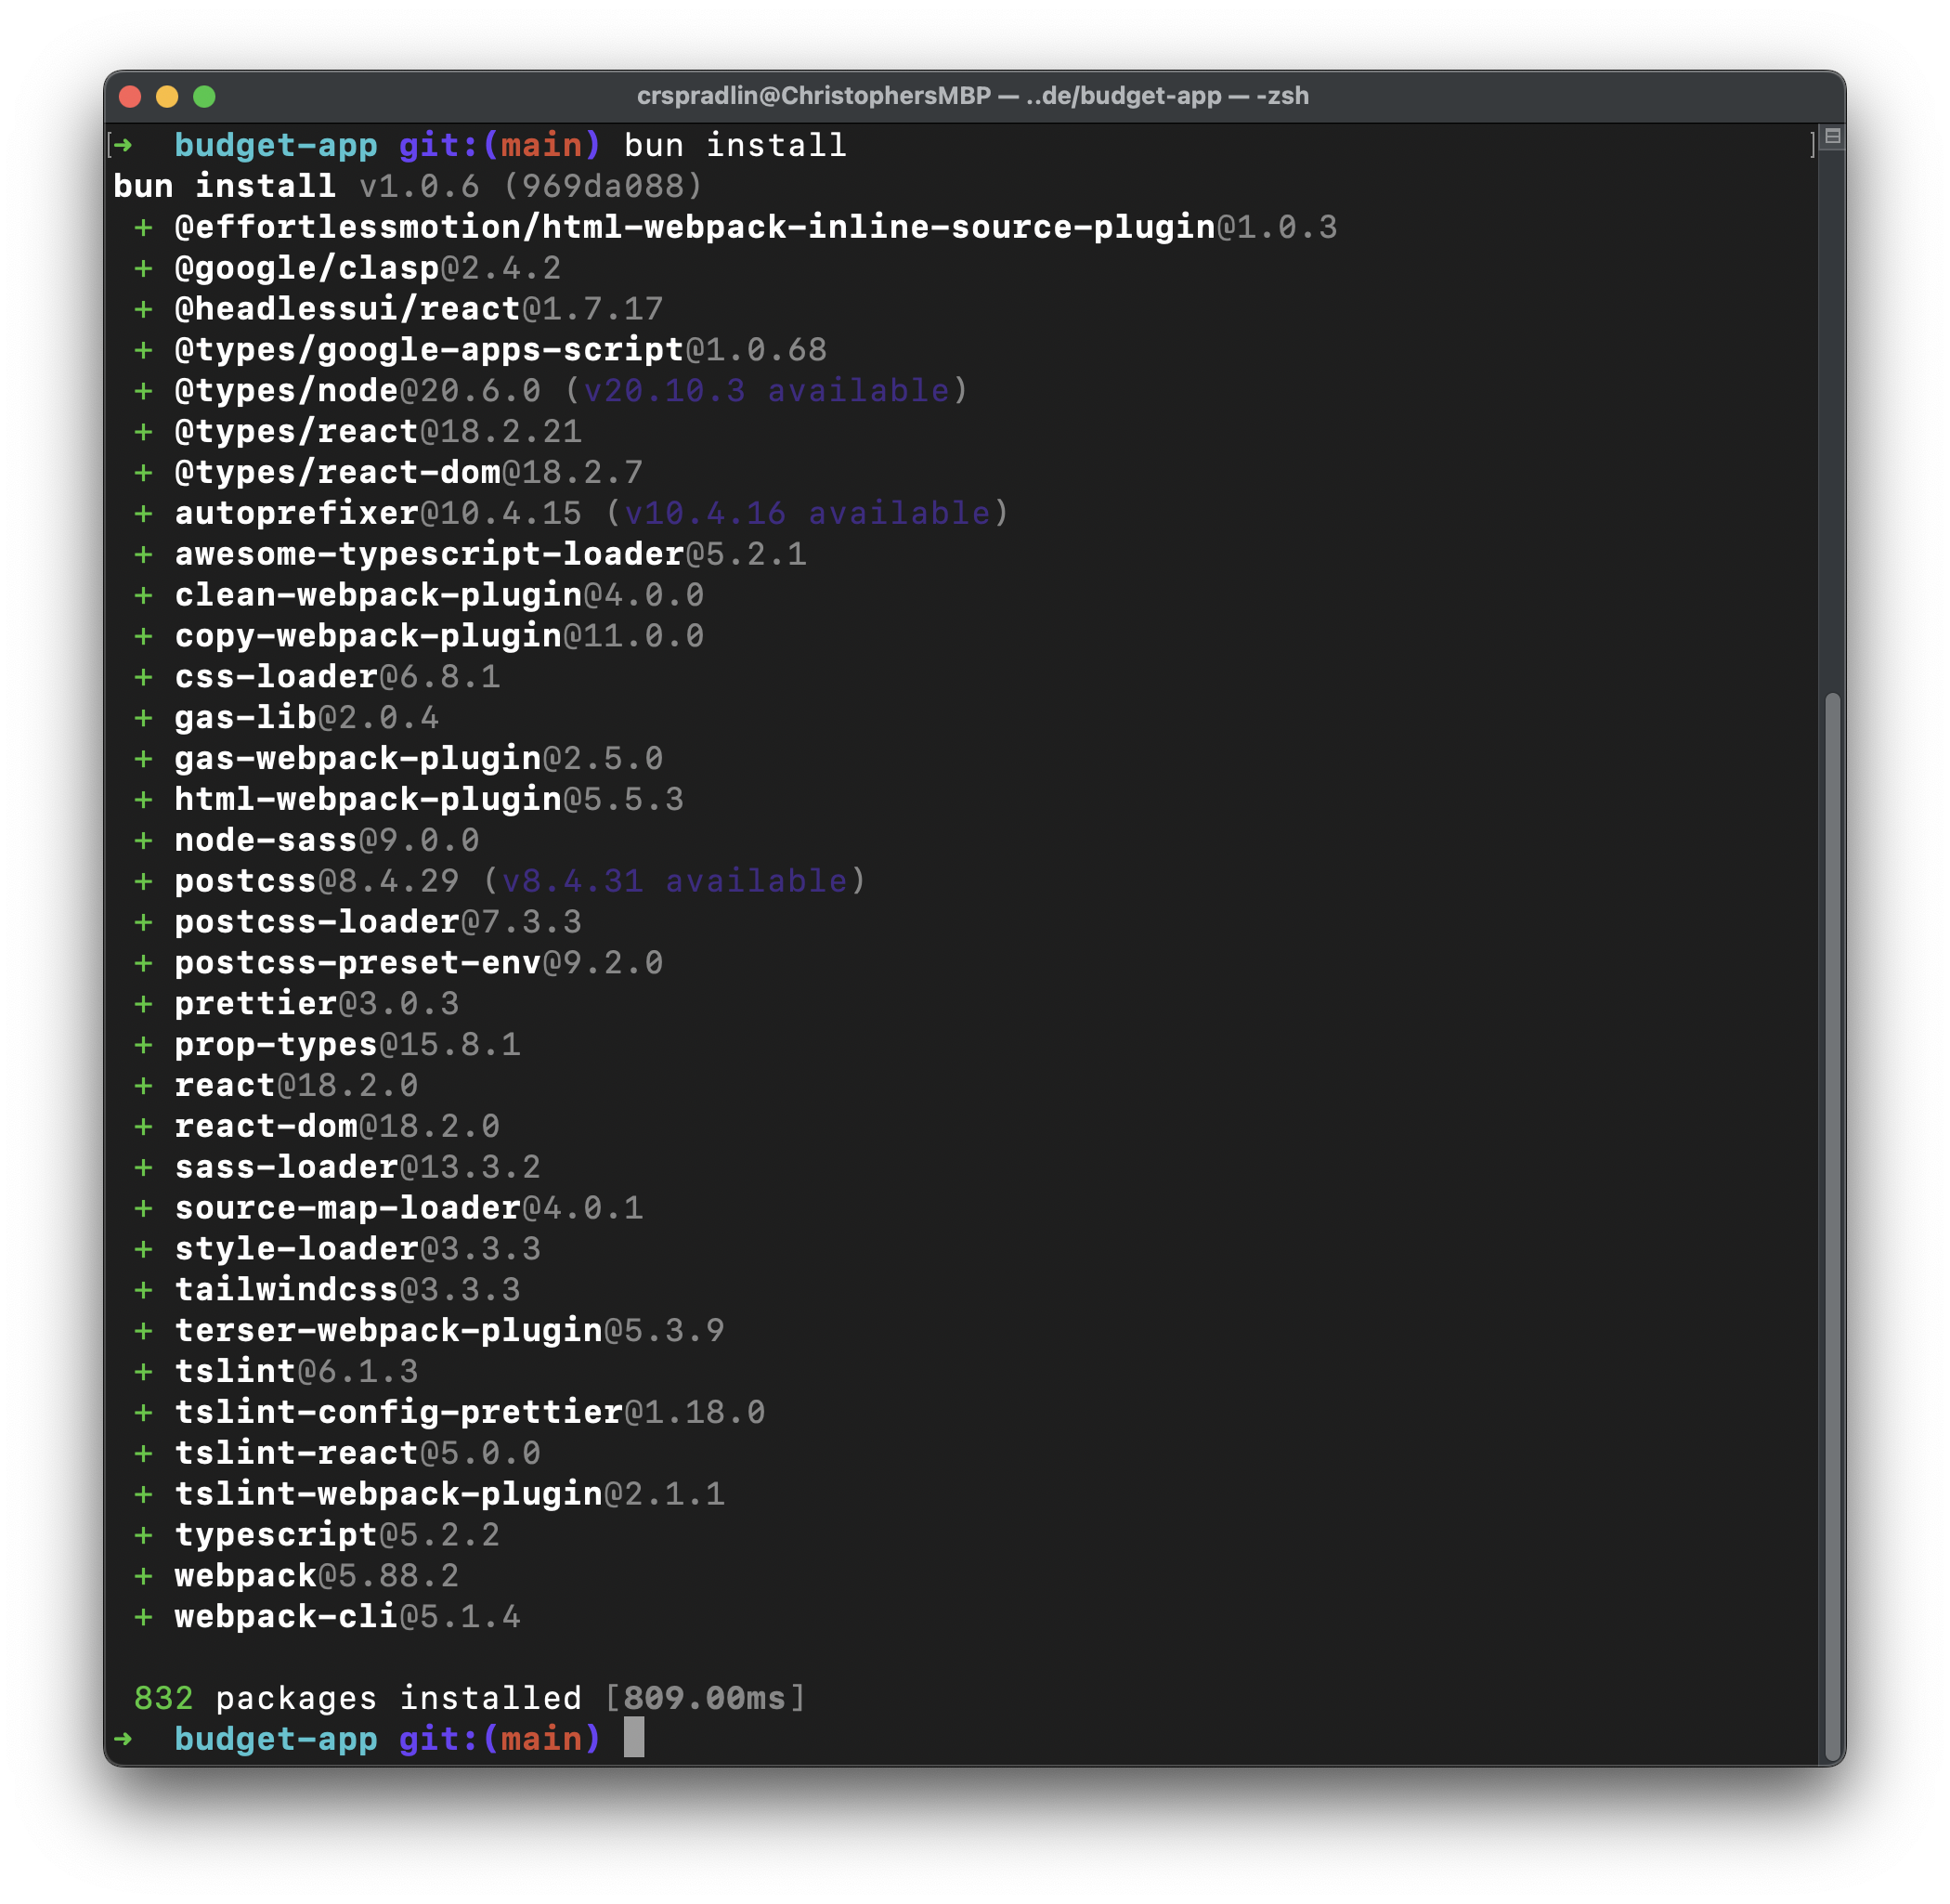
Task: Click the split pane icon at top right
Action: point(1832,137)
